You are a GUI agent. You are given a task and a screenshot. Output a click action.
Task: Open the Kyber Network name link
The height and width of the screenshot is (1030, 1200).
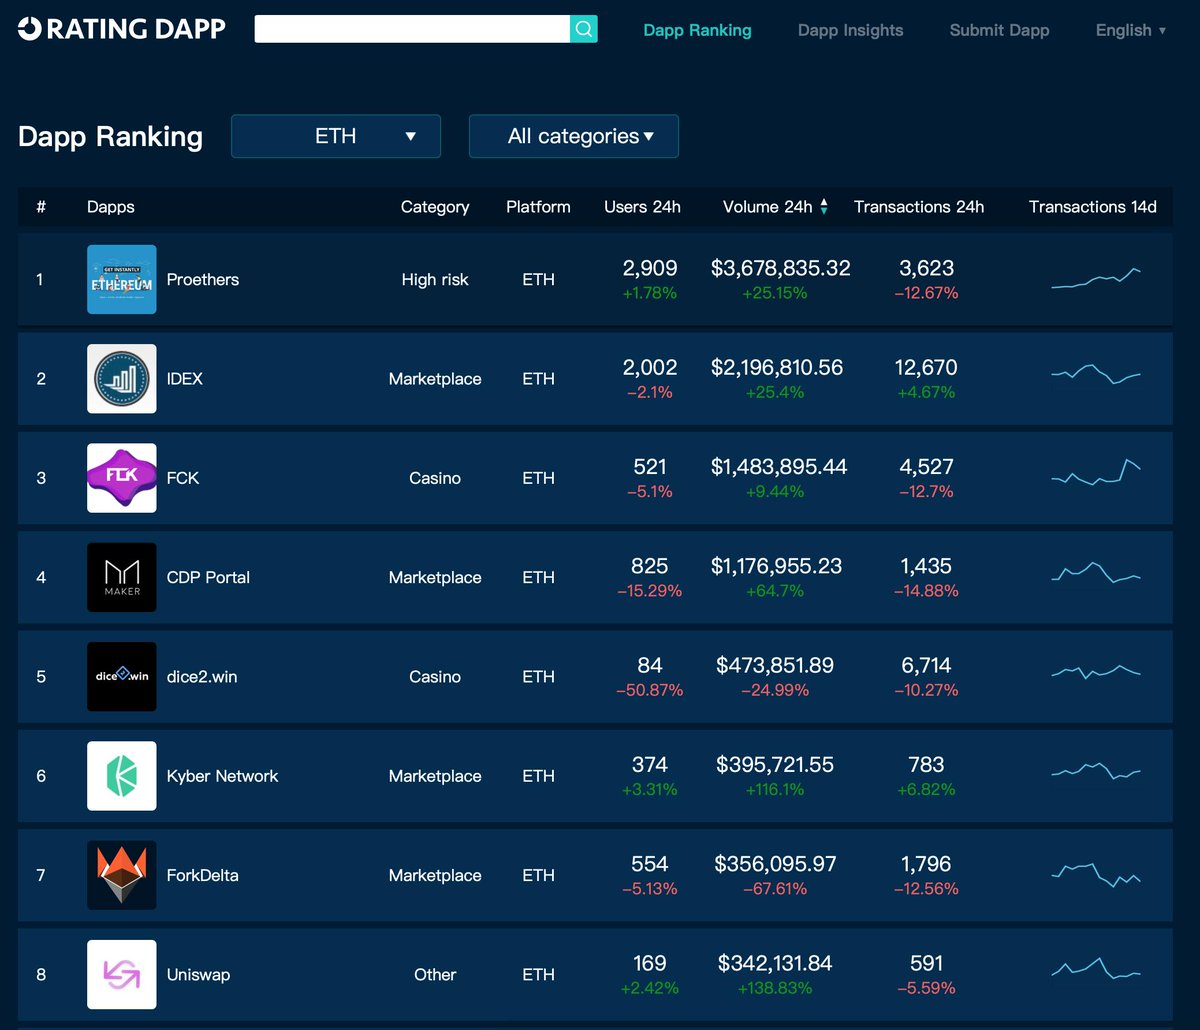[223, 776]
